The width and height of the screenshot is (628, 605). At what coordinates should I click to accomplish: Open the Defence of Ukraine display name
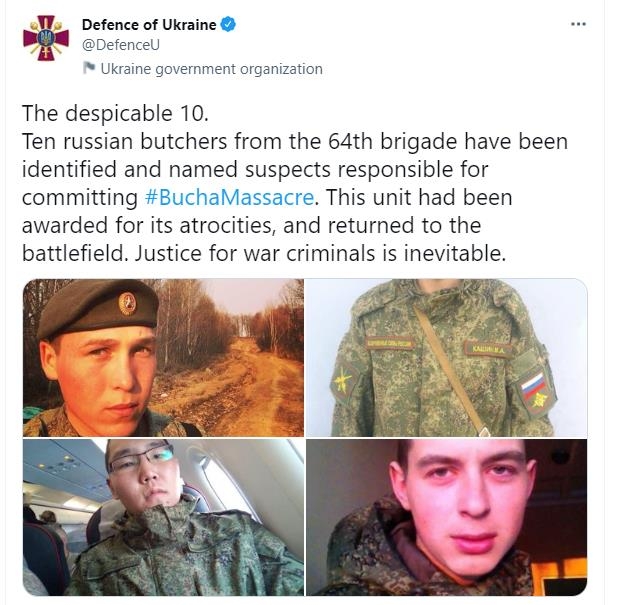pyautogui.click(x=149, y=25)
